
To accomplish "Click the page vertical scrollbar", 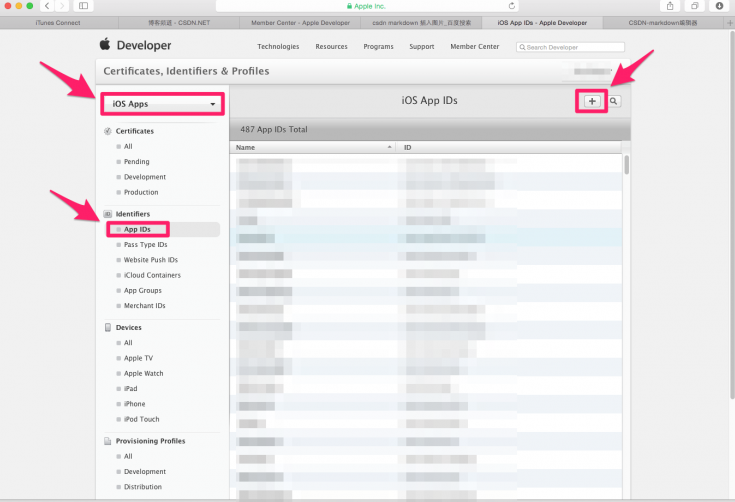I will point(732,216).
